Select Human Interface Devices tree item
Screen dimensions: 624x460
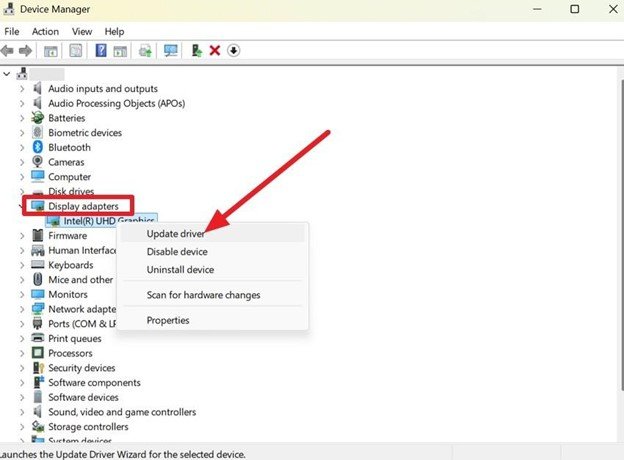pyautogui.click(x=82, y=250)
